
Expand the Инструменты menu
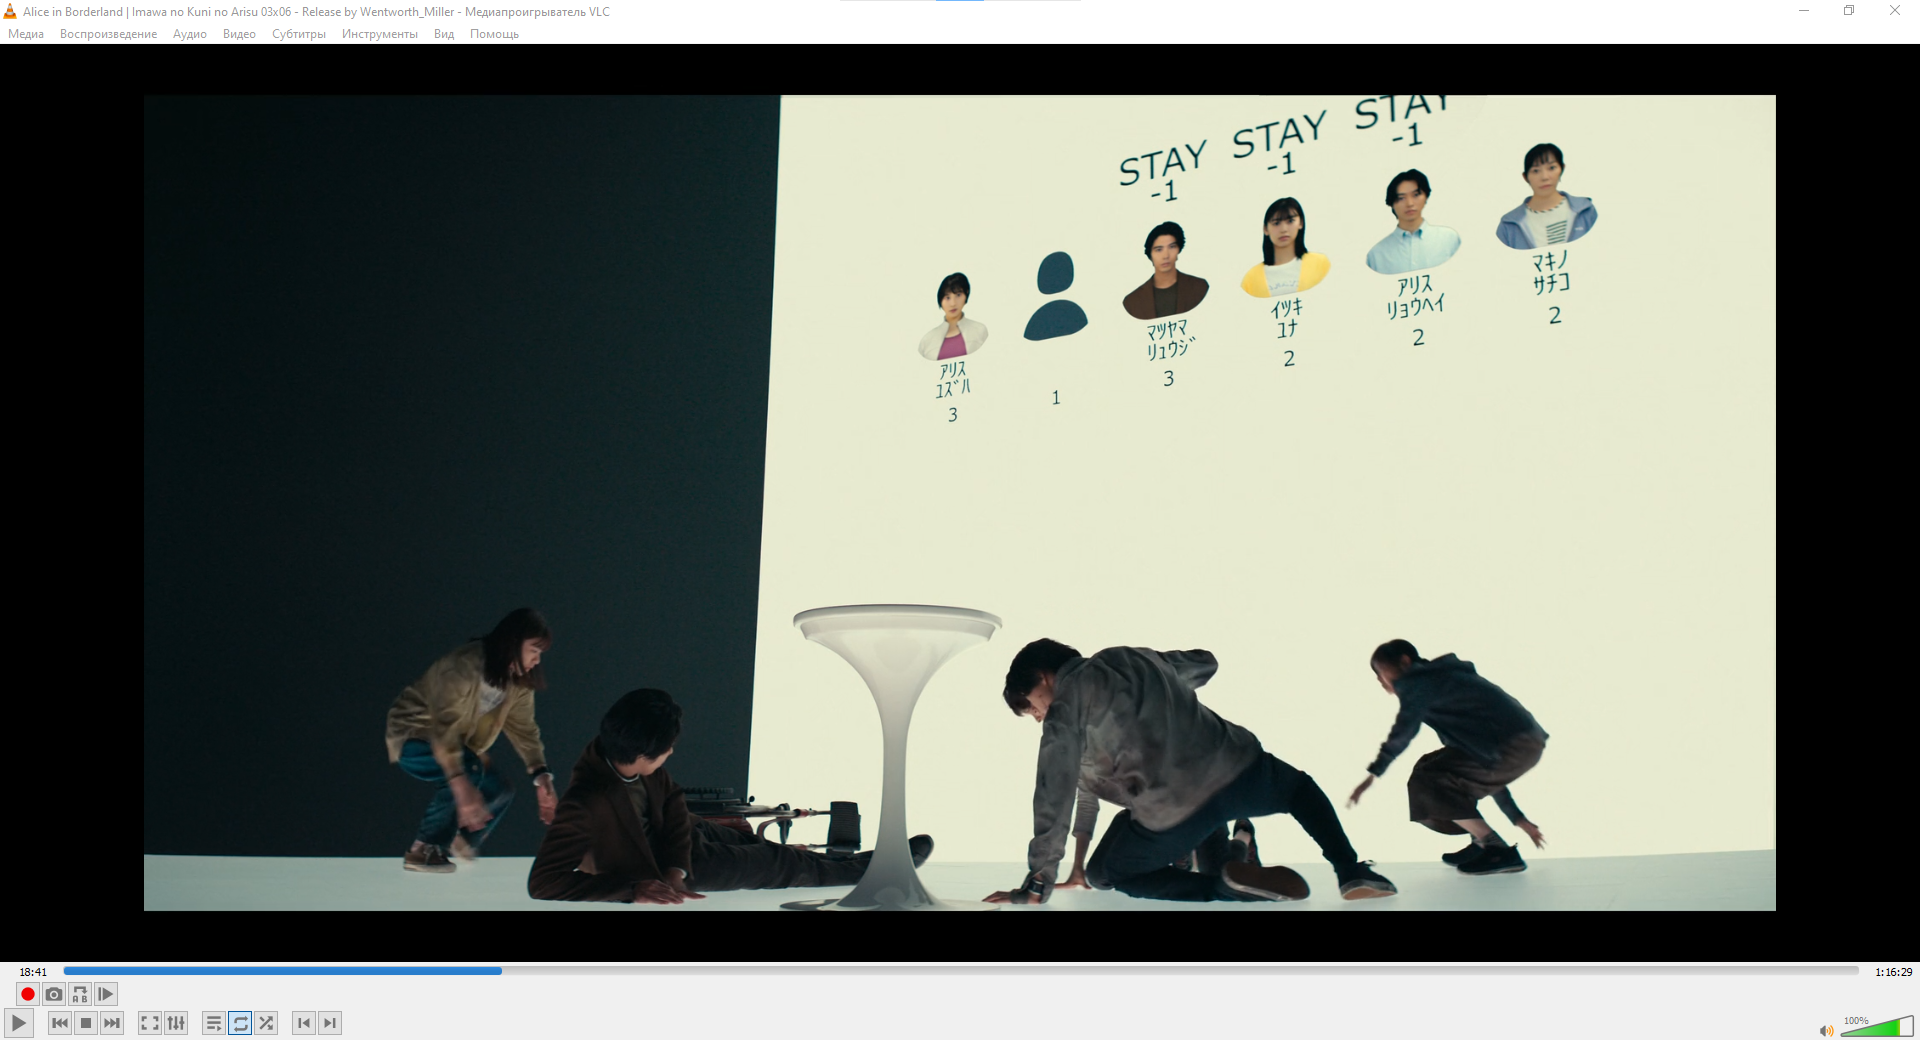point(379,34)
